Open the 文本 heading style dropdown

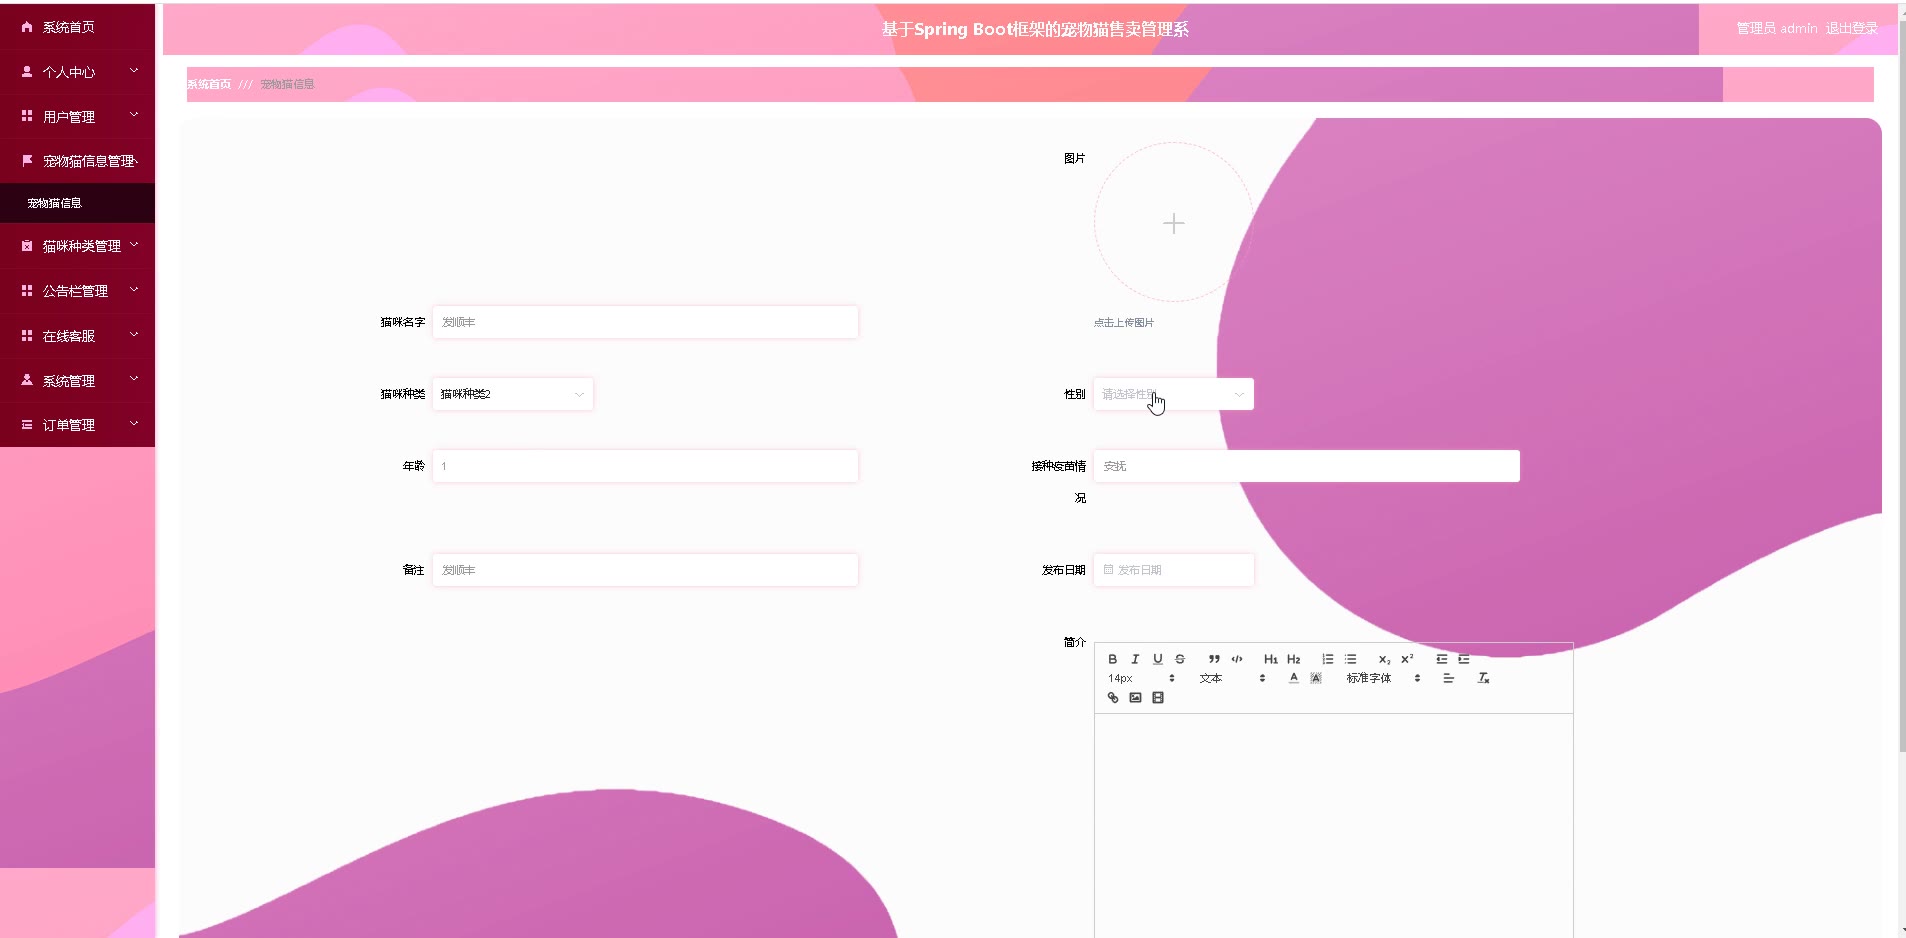pos(1233,678)
